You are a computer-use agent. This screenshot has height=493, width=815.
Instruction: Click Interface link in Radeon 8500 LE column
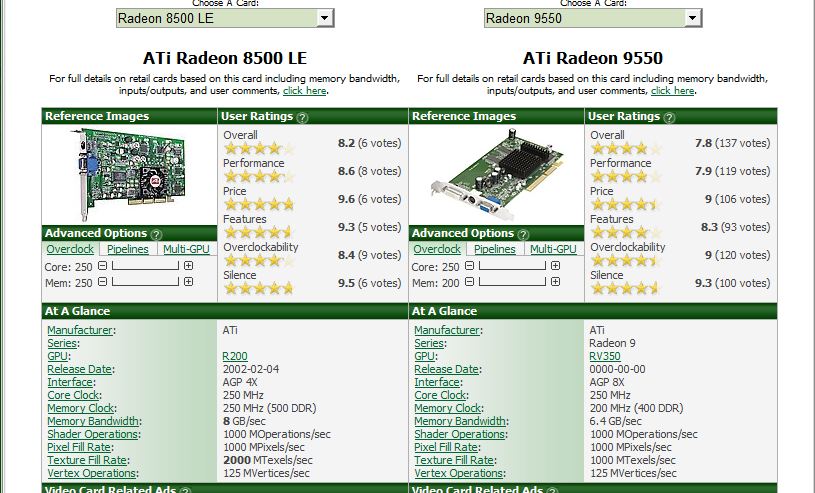(x=70, y=382)
